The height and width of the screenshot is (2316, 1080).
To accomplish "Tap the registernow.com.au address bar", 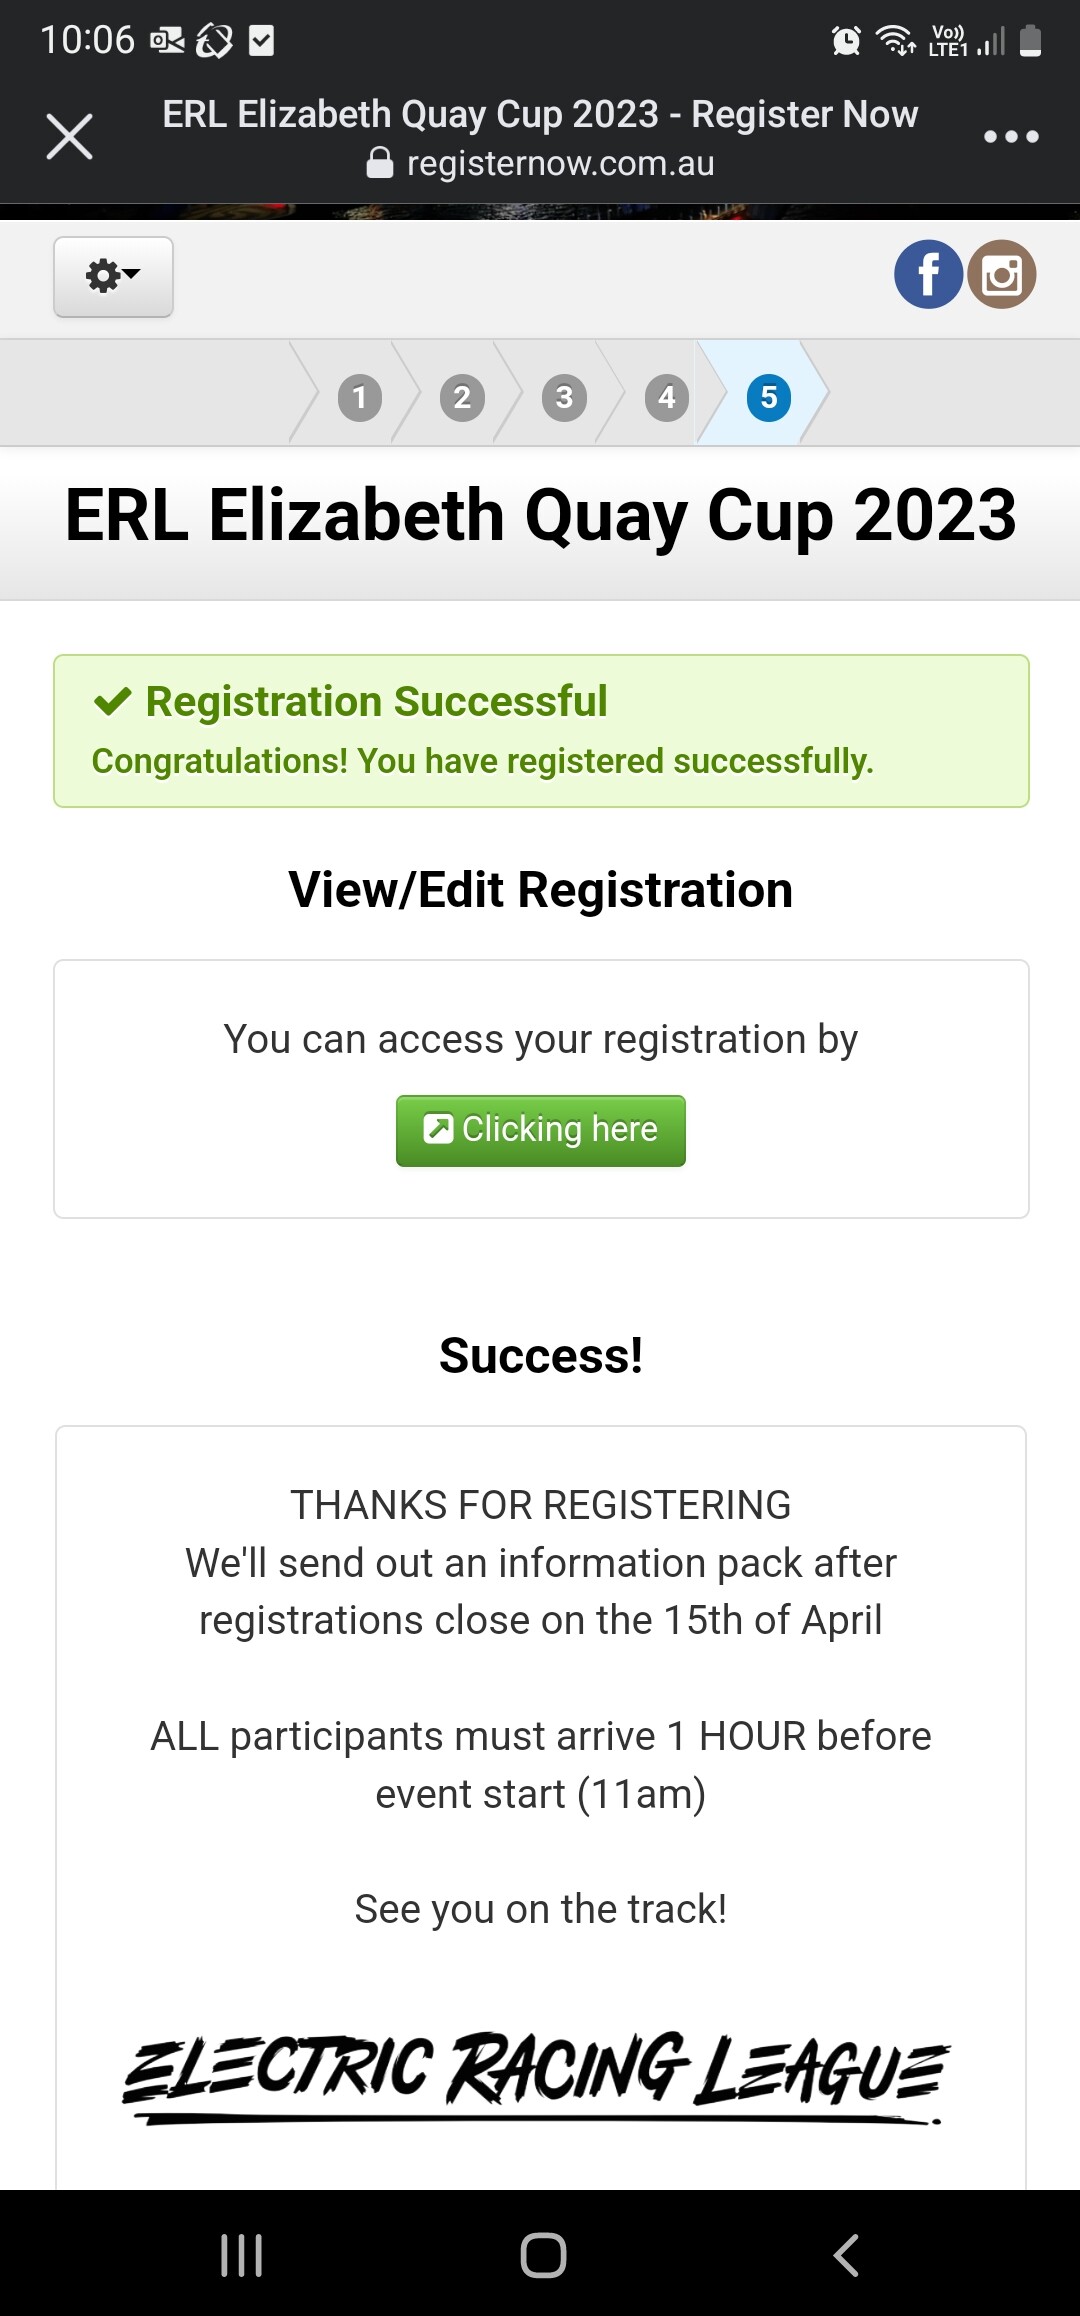I will pos(541,163).
